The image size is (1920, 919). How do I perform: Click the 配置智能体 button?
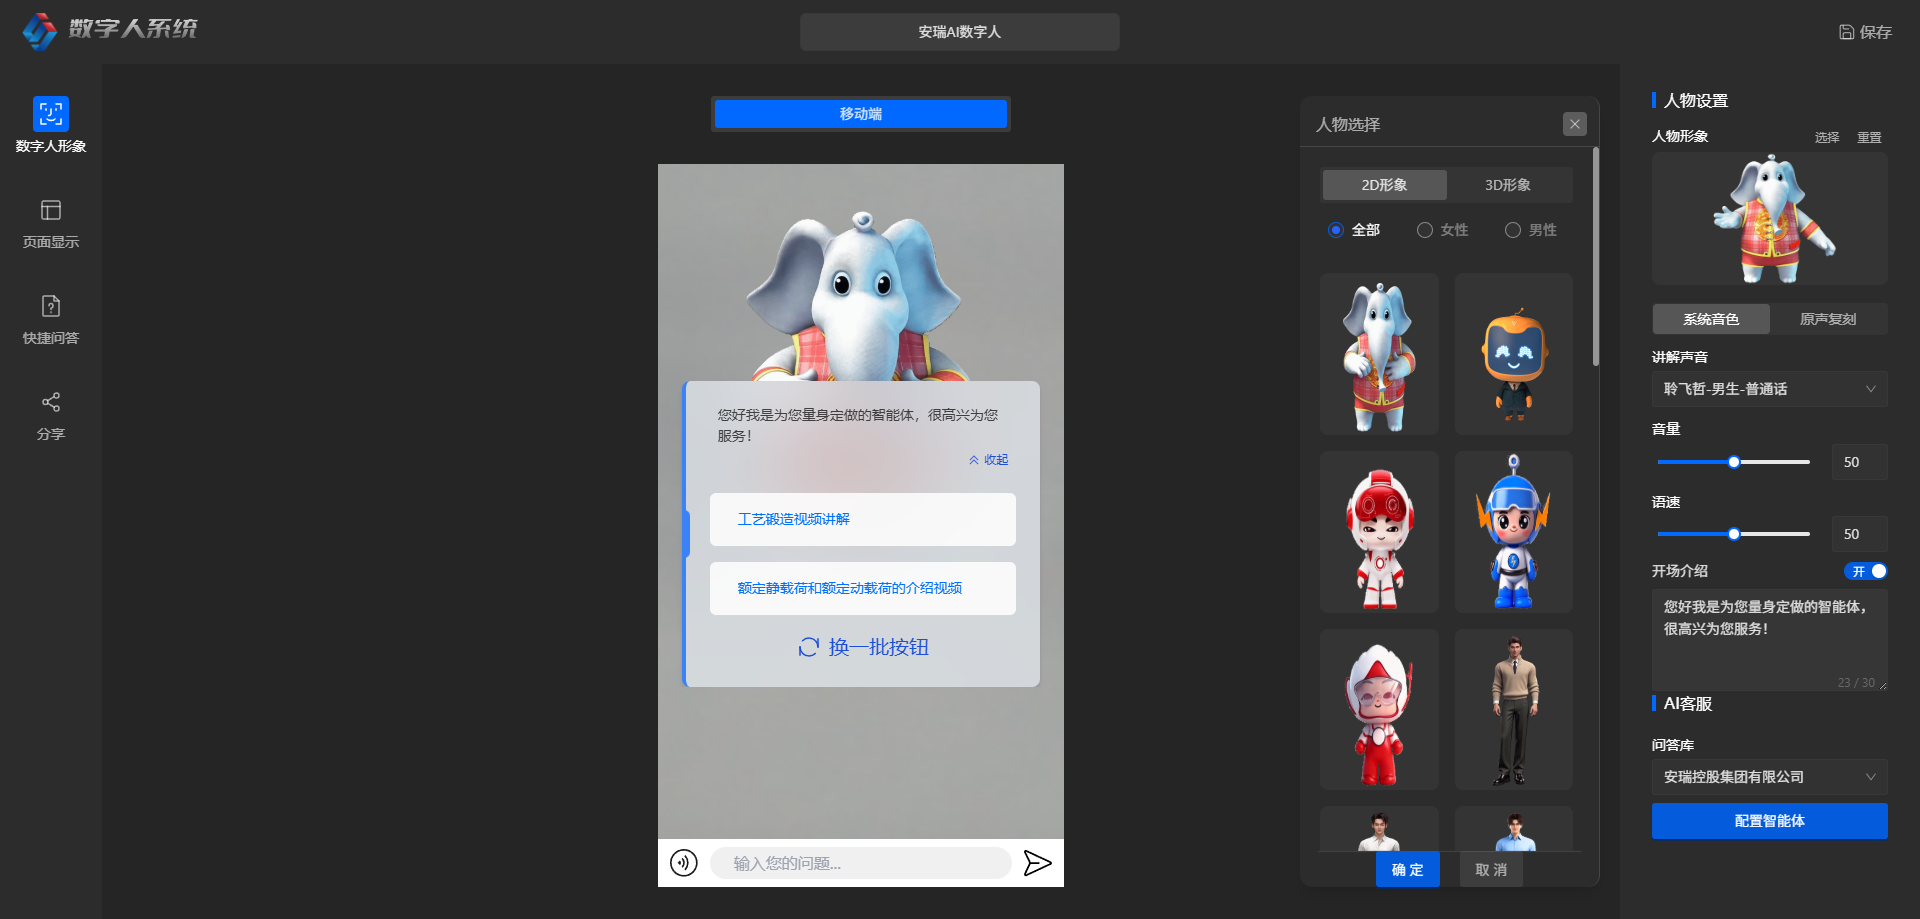click(x=1768, y=821)
